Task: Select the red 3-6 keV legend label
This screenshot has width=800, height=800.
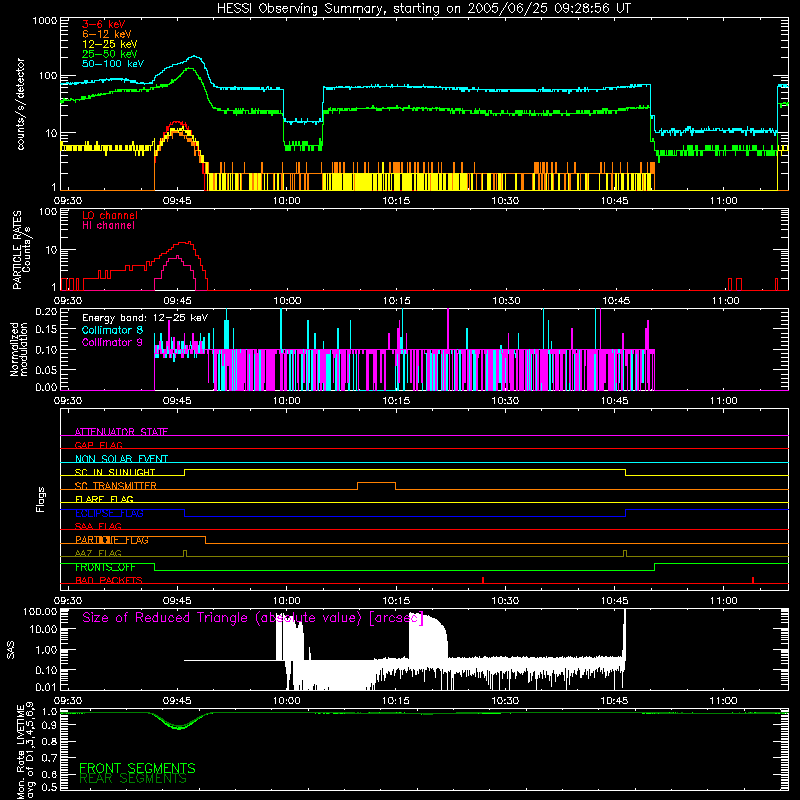Action: pyautogui.click(x=103, y=24)
